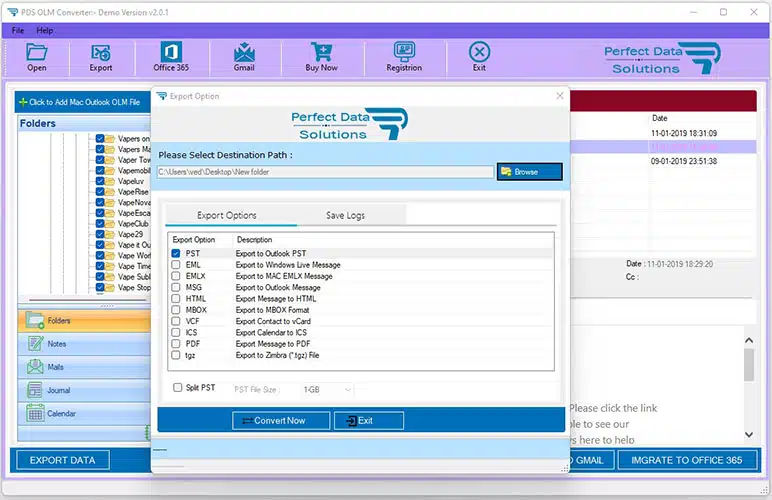Check the MSG export option
Screen dimensions: 772x500
[176, 287]
